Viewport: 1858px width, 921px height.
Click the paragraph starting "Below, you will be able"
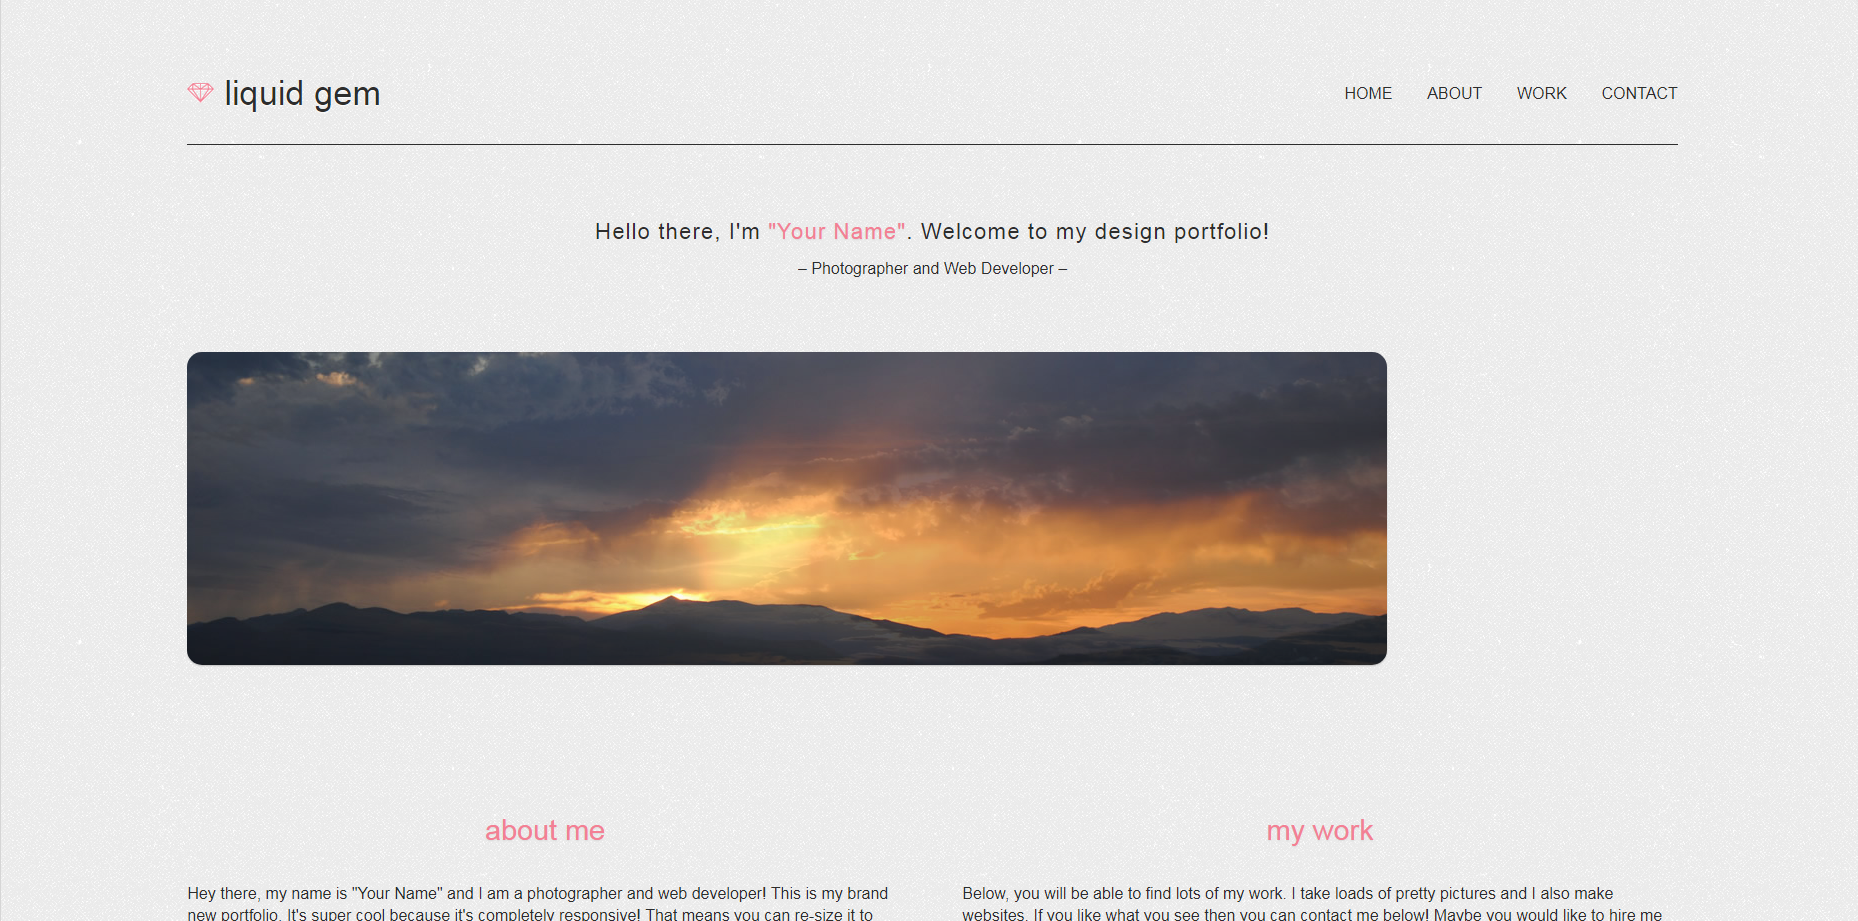click(x=1312, y=903)
